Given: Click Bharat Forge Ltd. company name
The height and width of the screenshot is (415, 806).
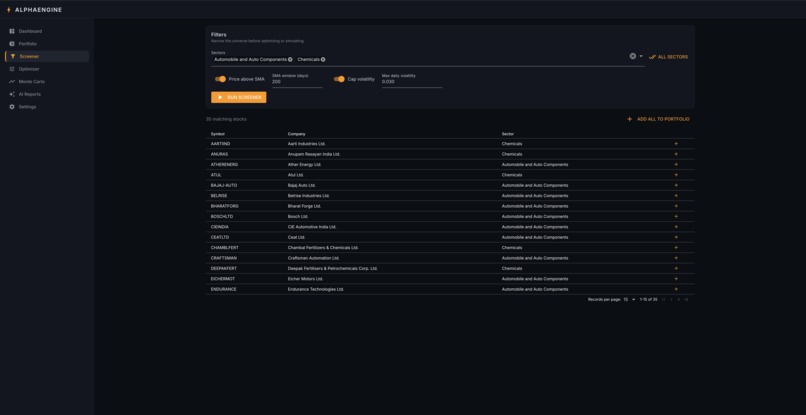Looking at the screenshot, I should [304, 206].
